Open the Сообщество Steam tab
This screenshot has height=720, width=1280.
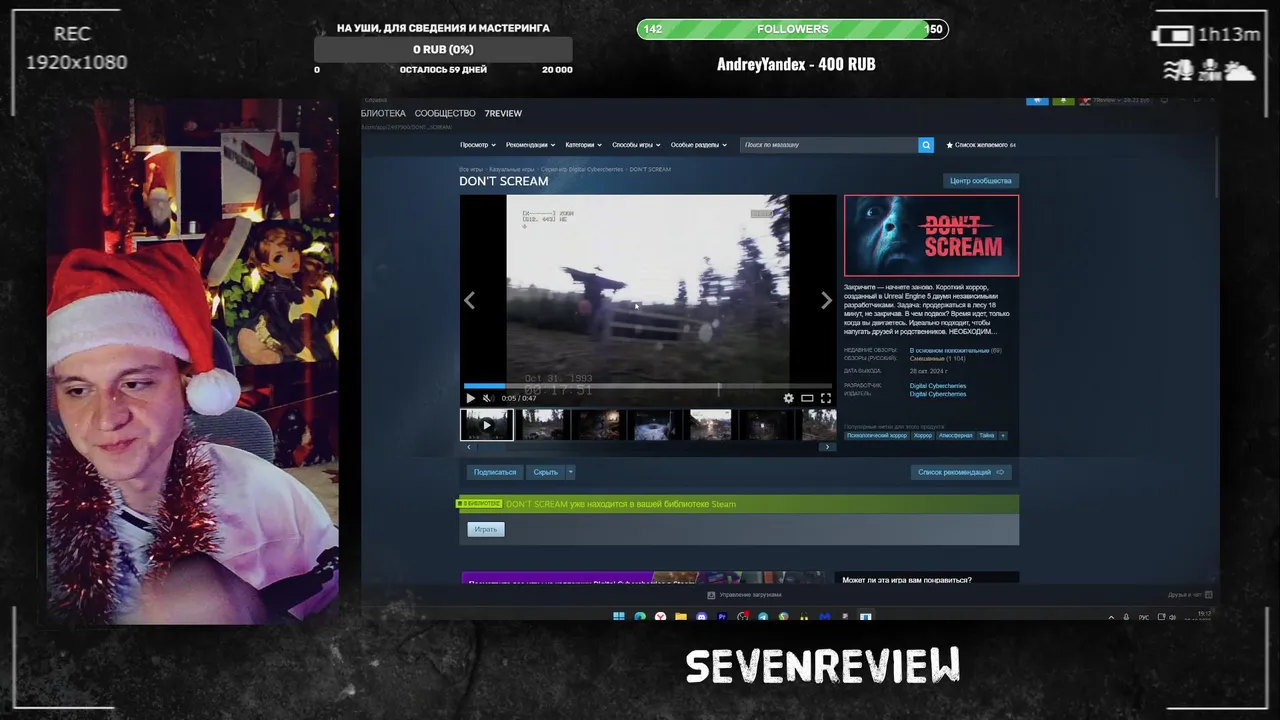445,113
